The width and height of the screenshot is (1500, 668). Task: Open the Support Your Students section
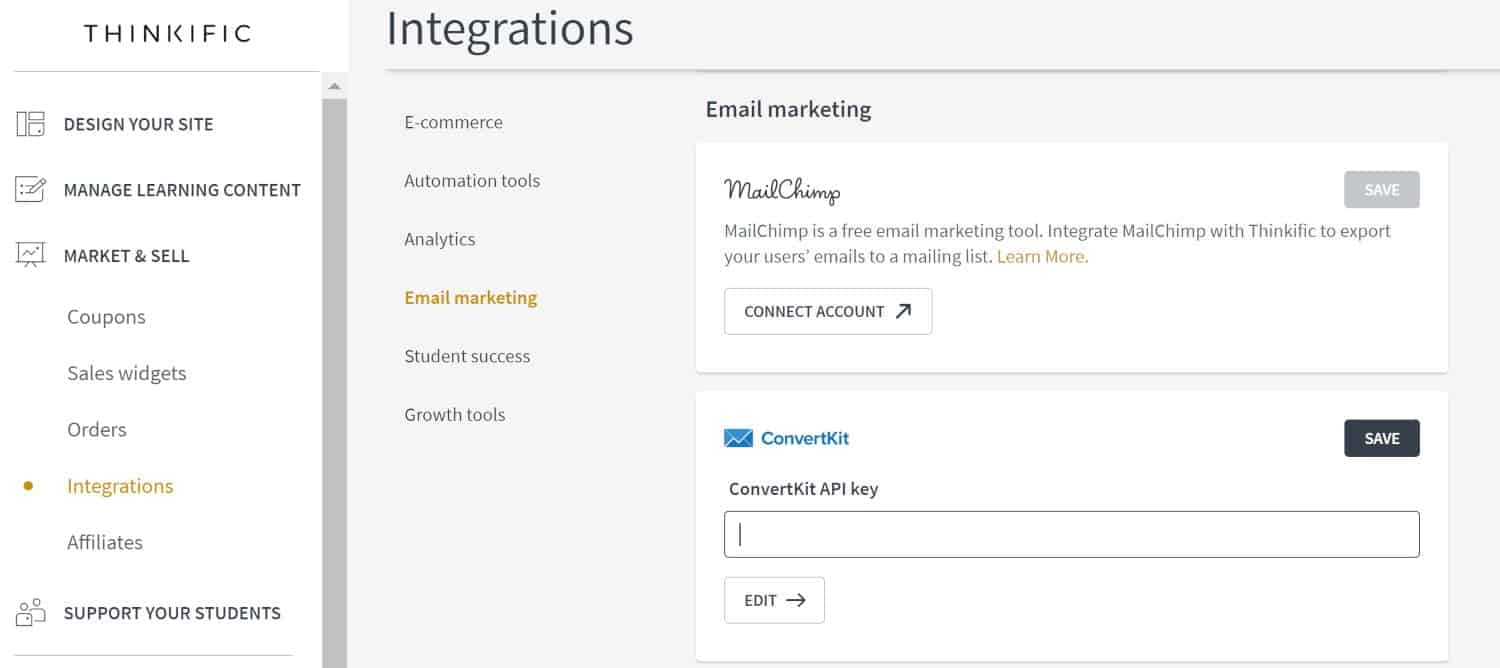click(x=172, y=613)
